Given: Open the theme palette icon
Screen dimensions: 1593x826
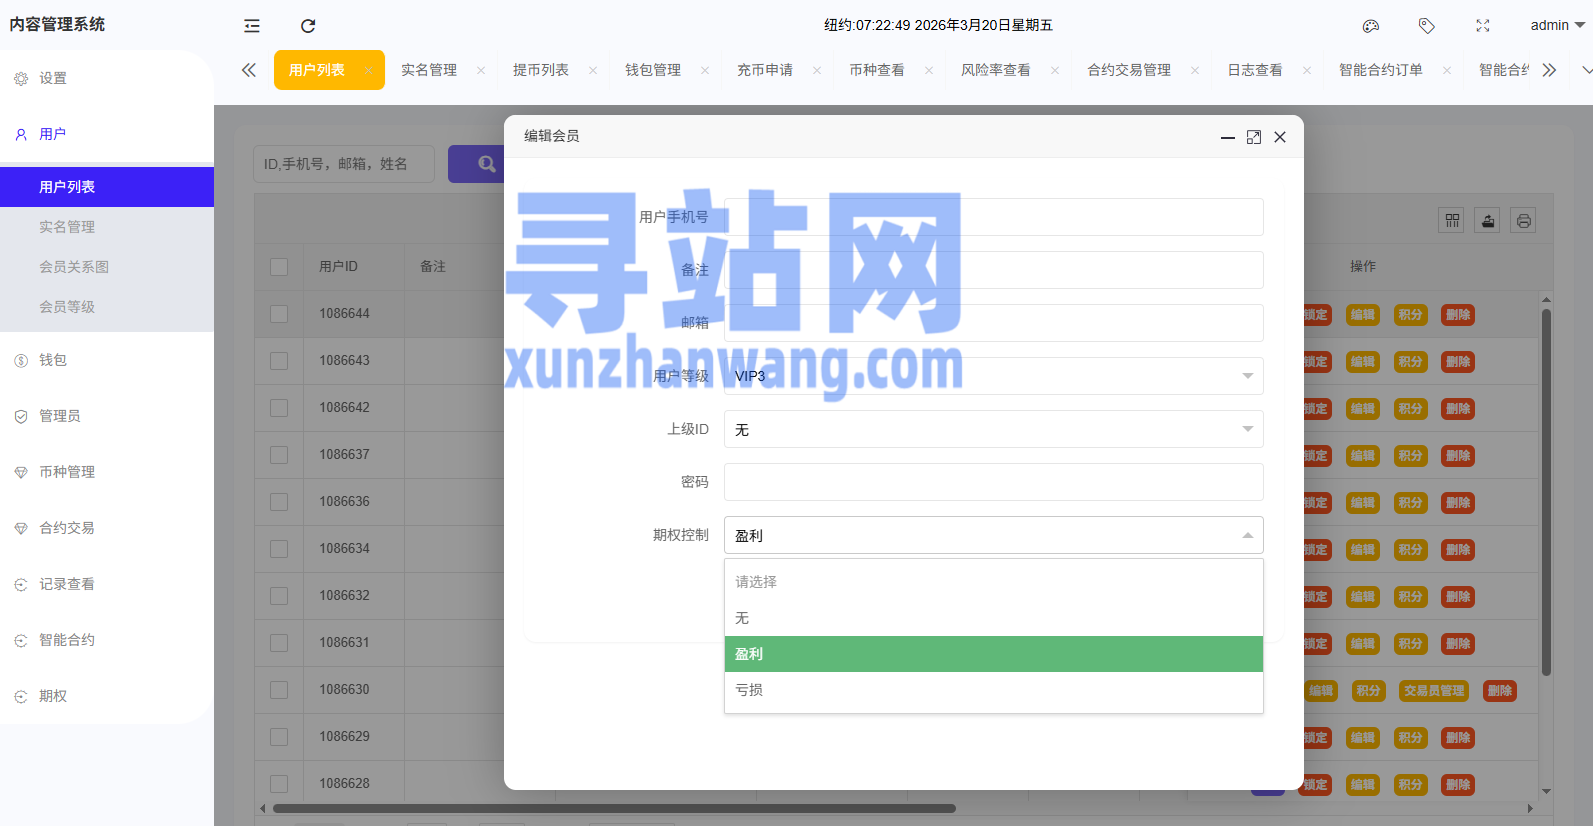Looking at the screenshot, I should [x=1371, y=26].
